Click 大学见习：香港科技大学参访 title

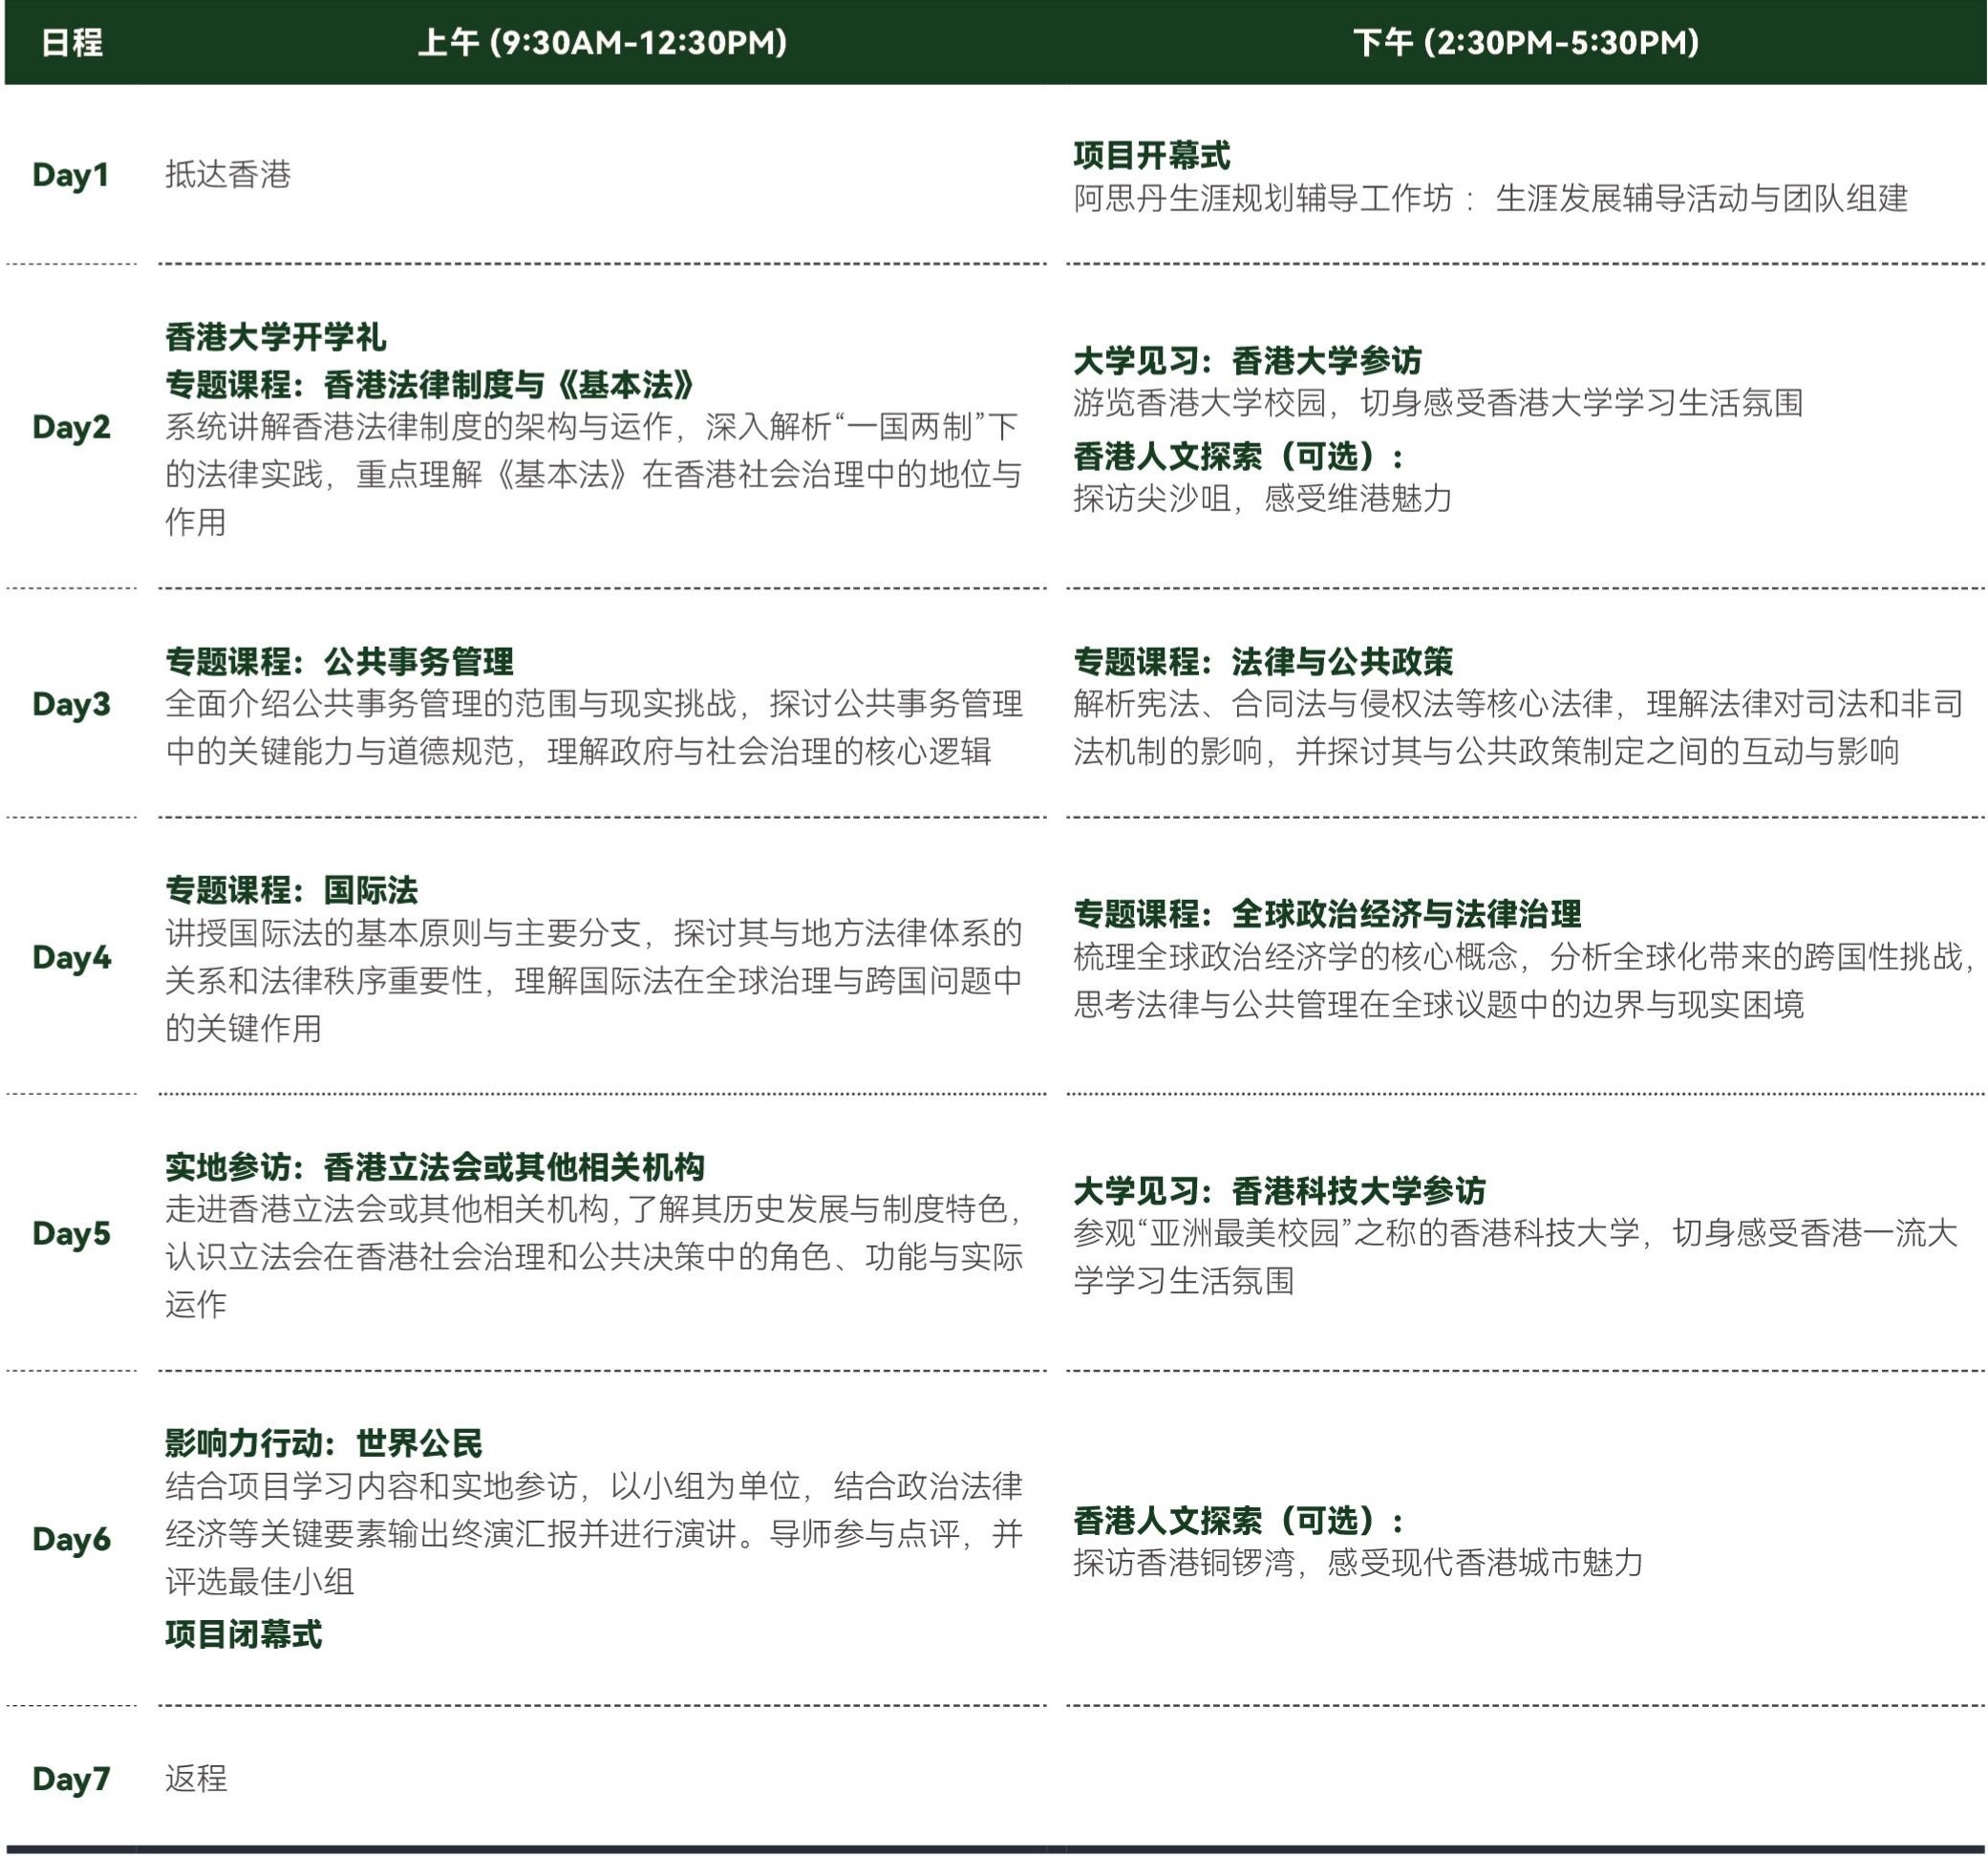[1279, 1191]
